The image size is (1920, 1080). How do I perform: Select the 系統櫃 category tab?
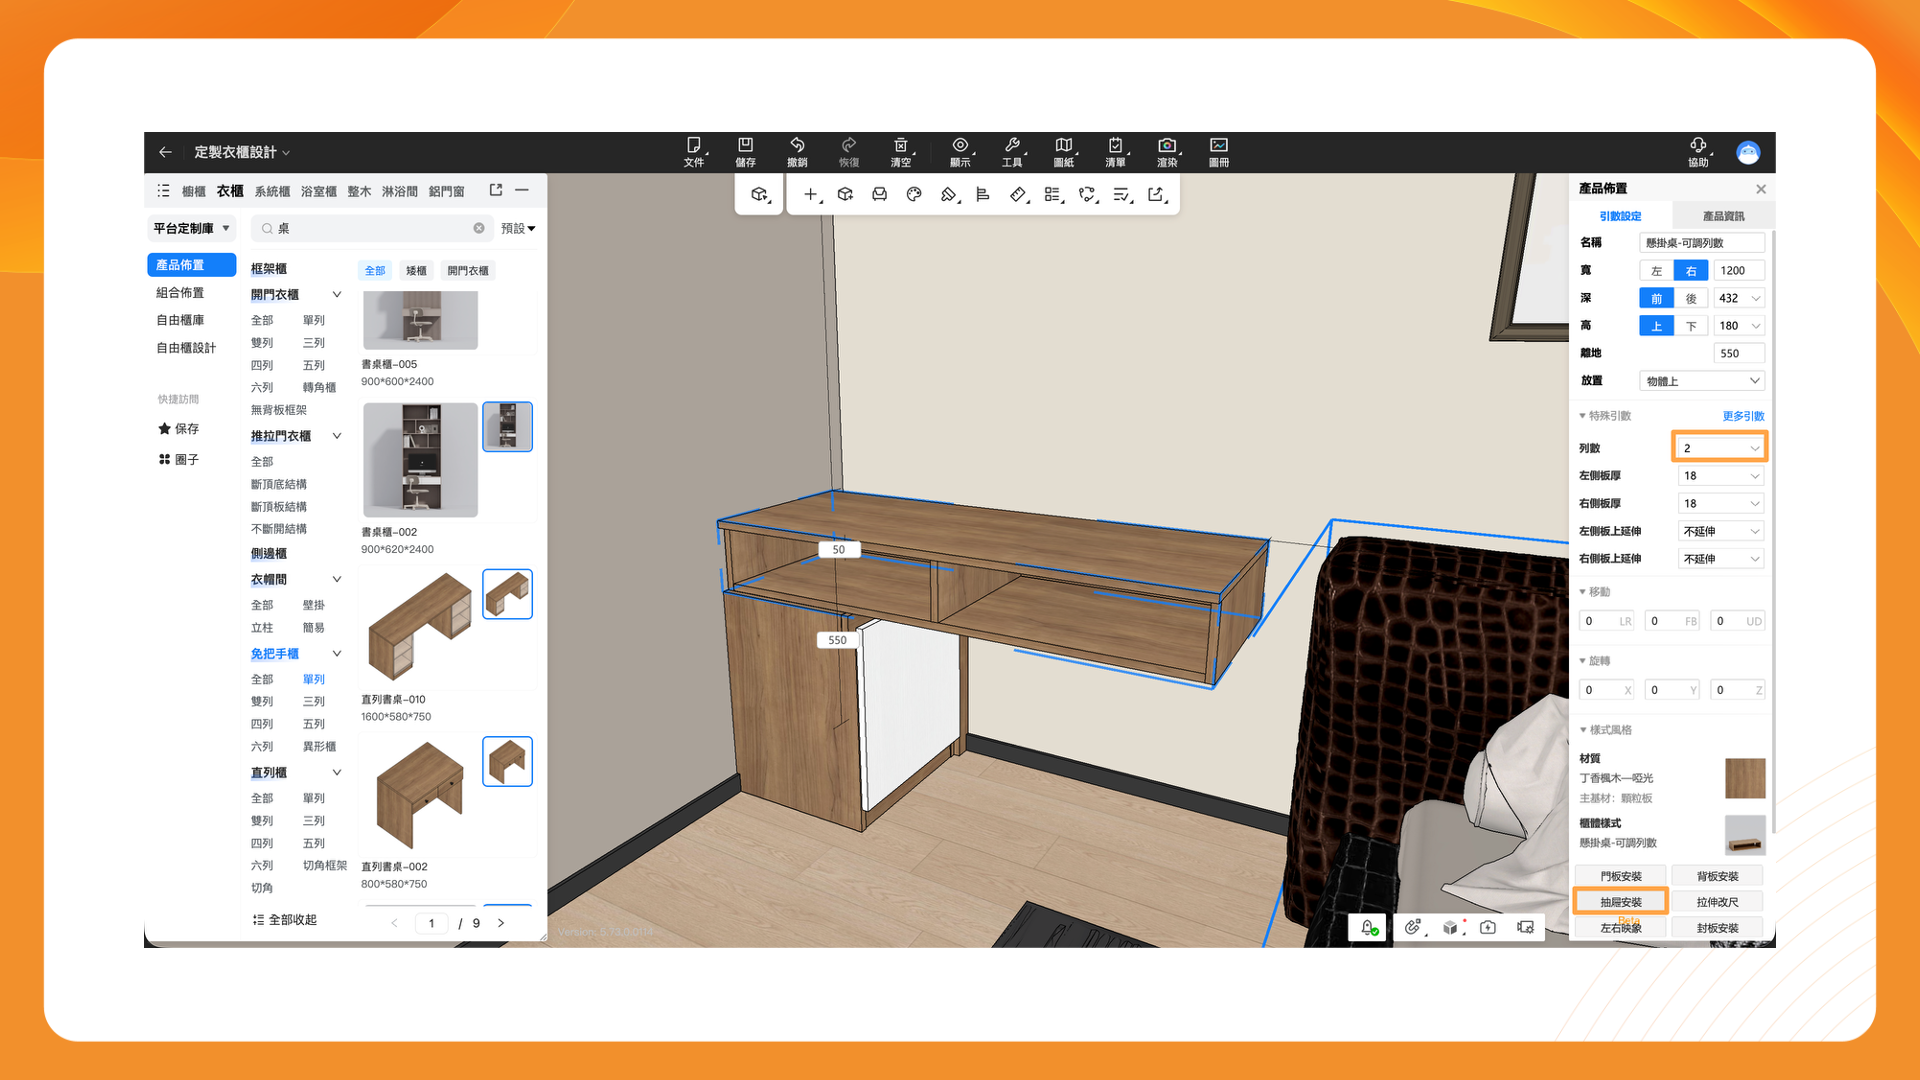click(x=272, y=191)
